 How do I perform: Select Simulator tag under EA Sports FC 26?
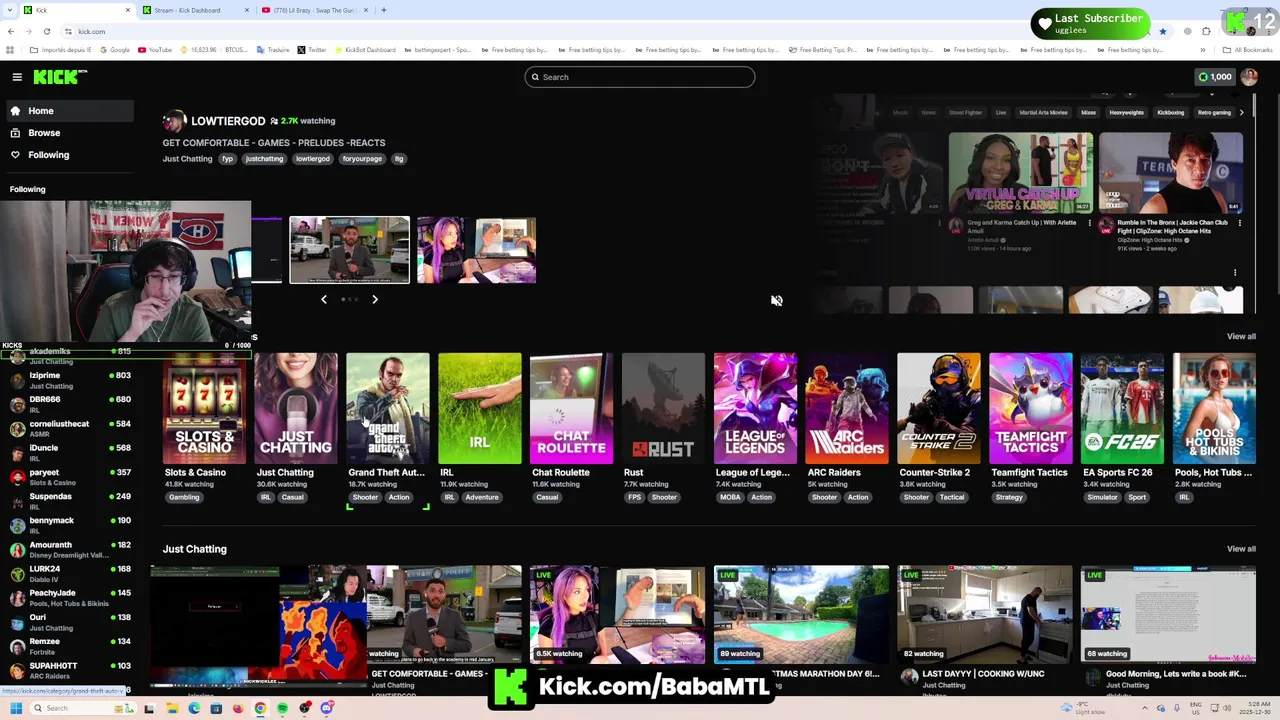point(1102,497)
